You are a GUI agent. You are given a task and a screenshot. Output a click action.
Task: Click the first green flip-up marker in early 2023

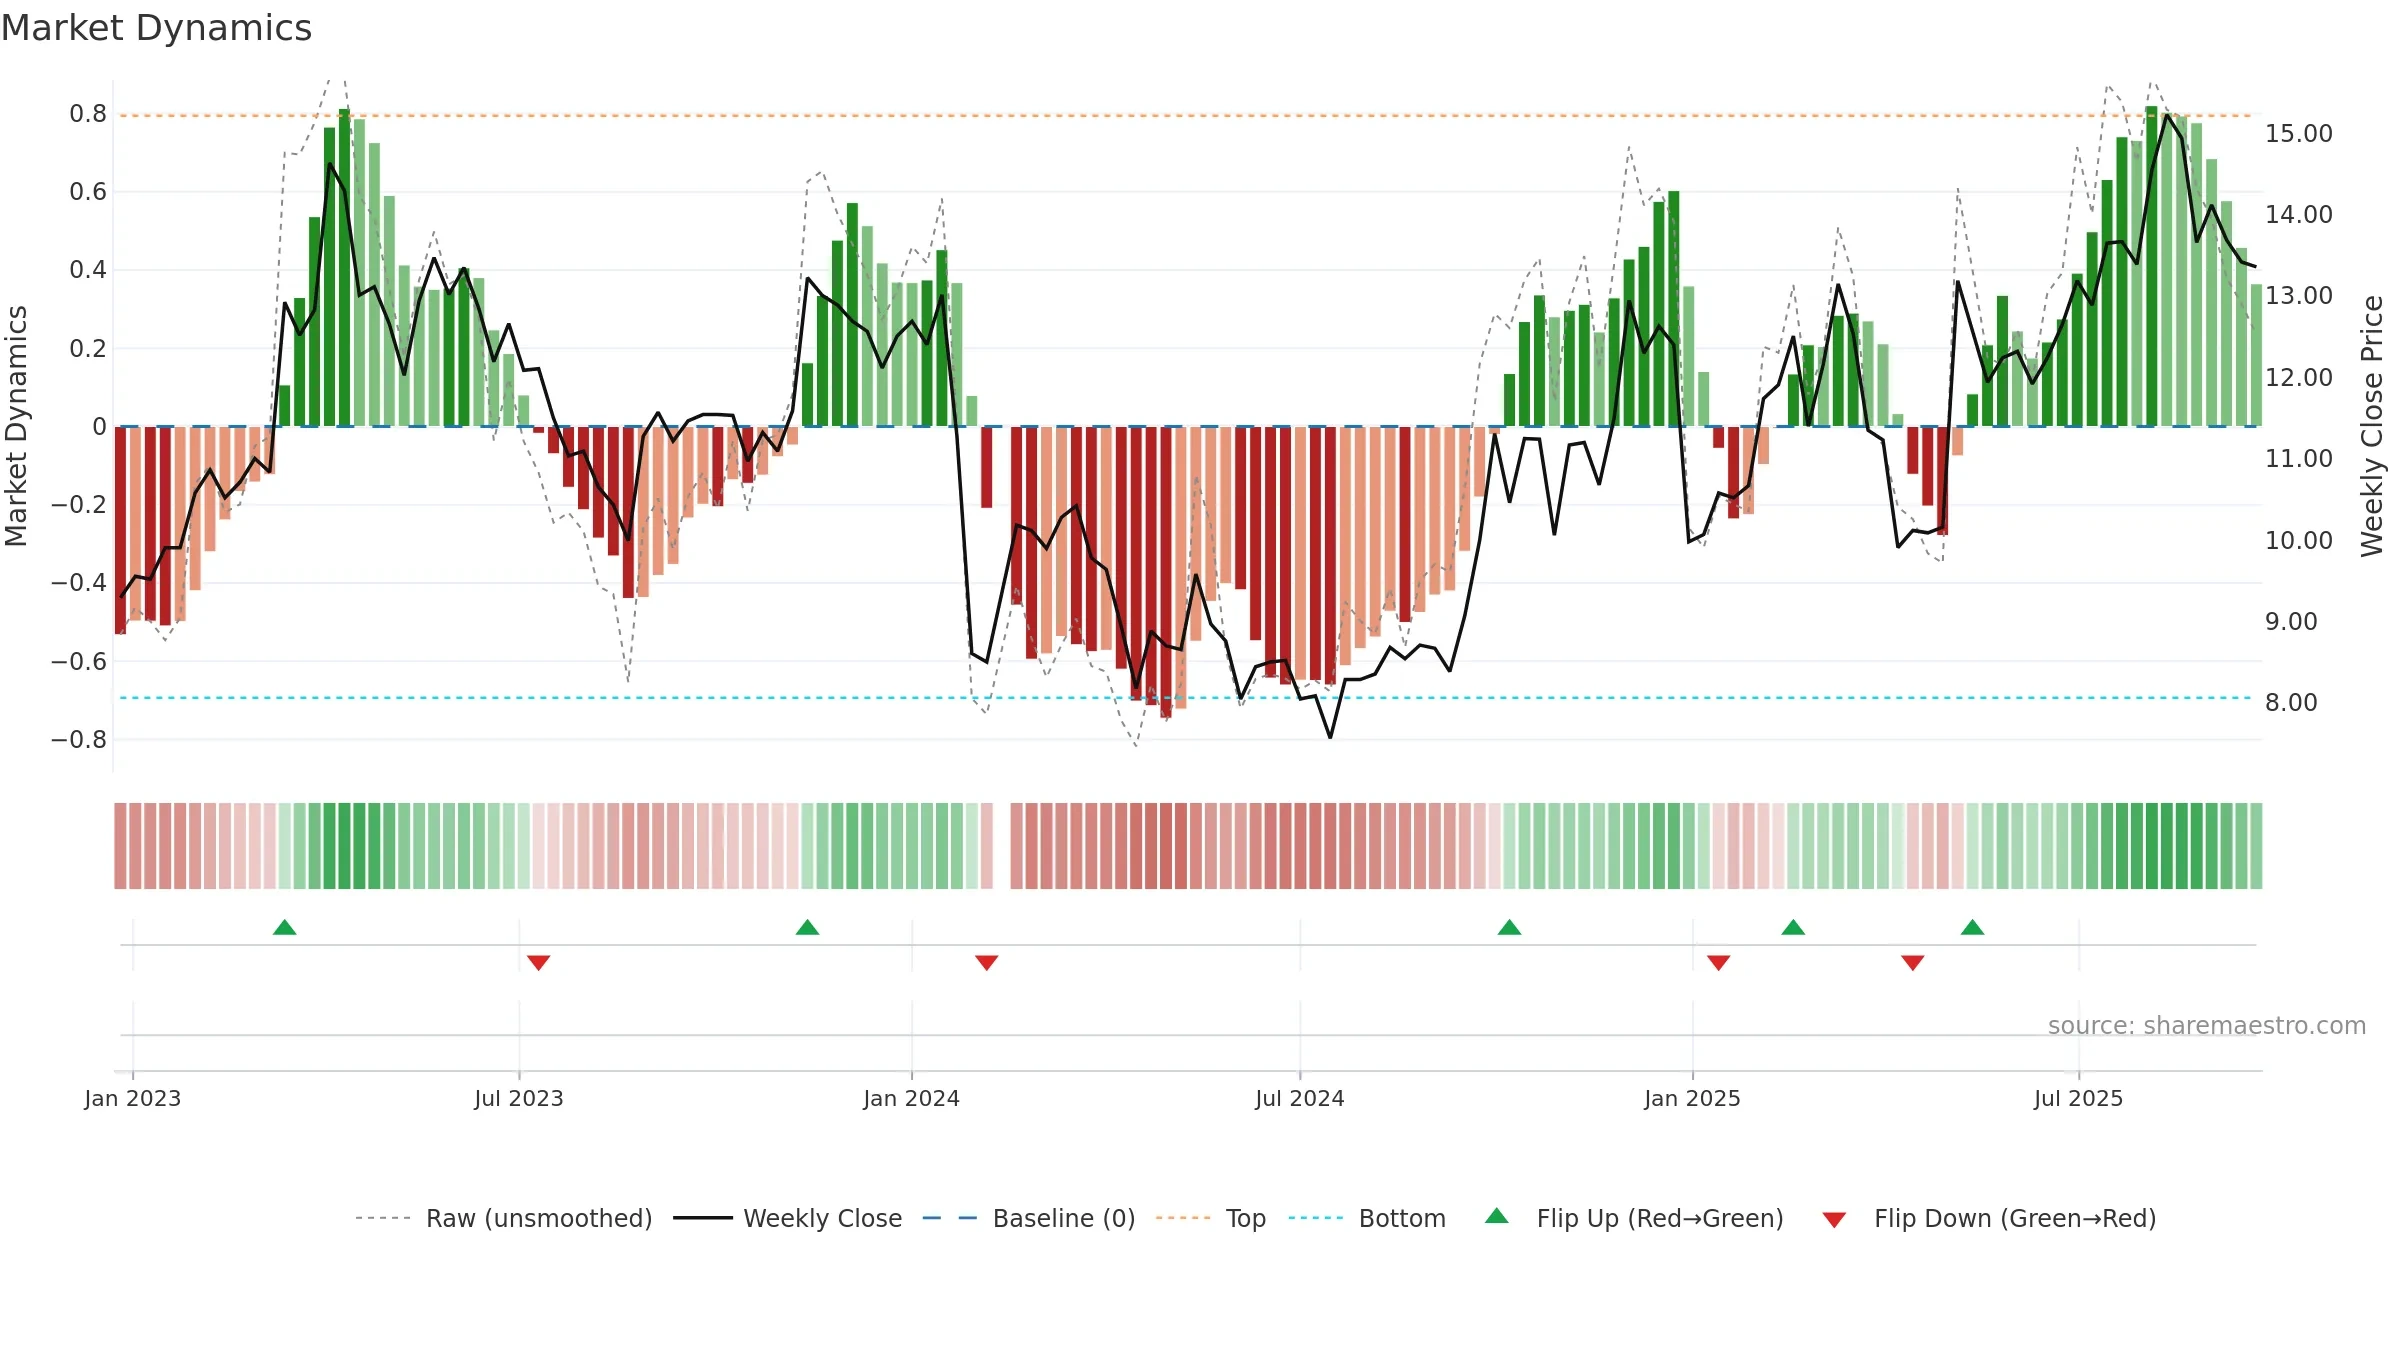click(x=285, y=927)
